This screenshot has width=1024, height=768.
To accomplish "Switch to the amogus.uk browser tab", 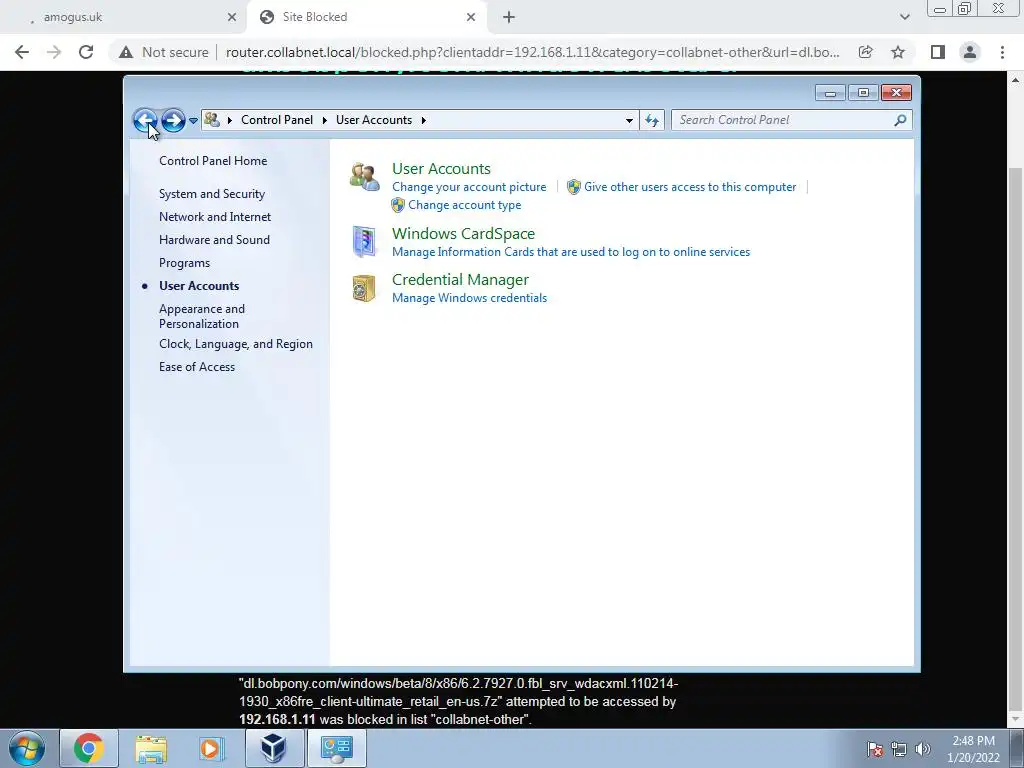I will tap(124, 17).
